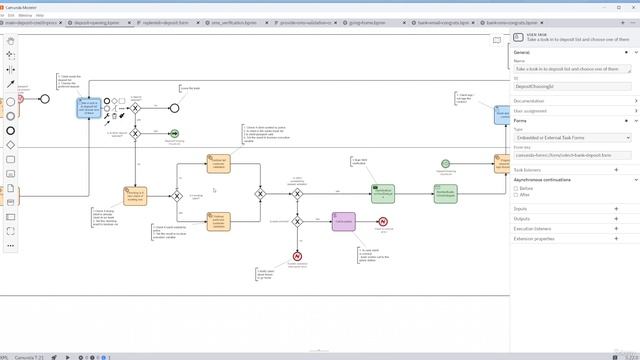This screenshot has height=360, width=640.
Task: Append intermediate event from the context pad
Action: pos(107,109)
